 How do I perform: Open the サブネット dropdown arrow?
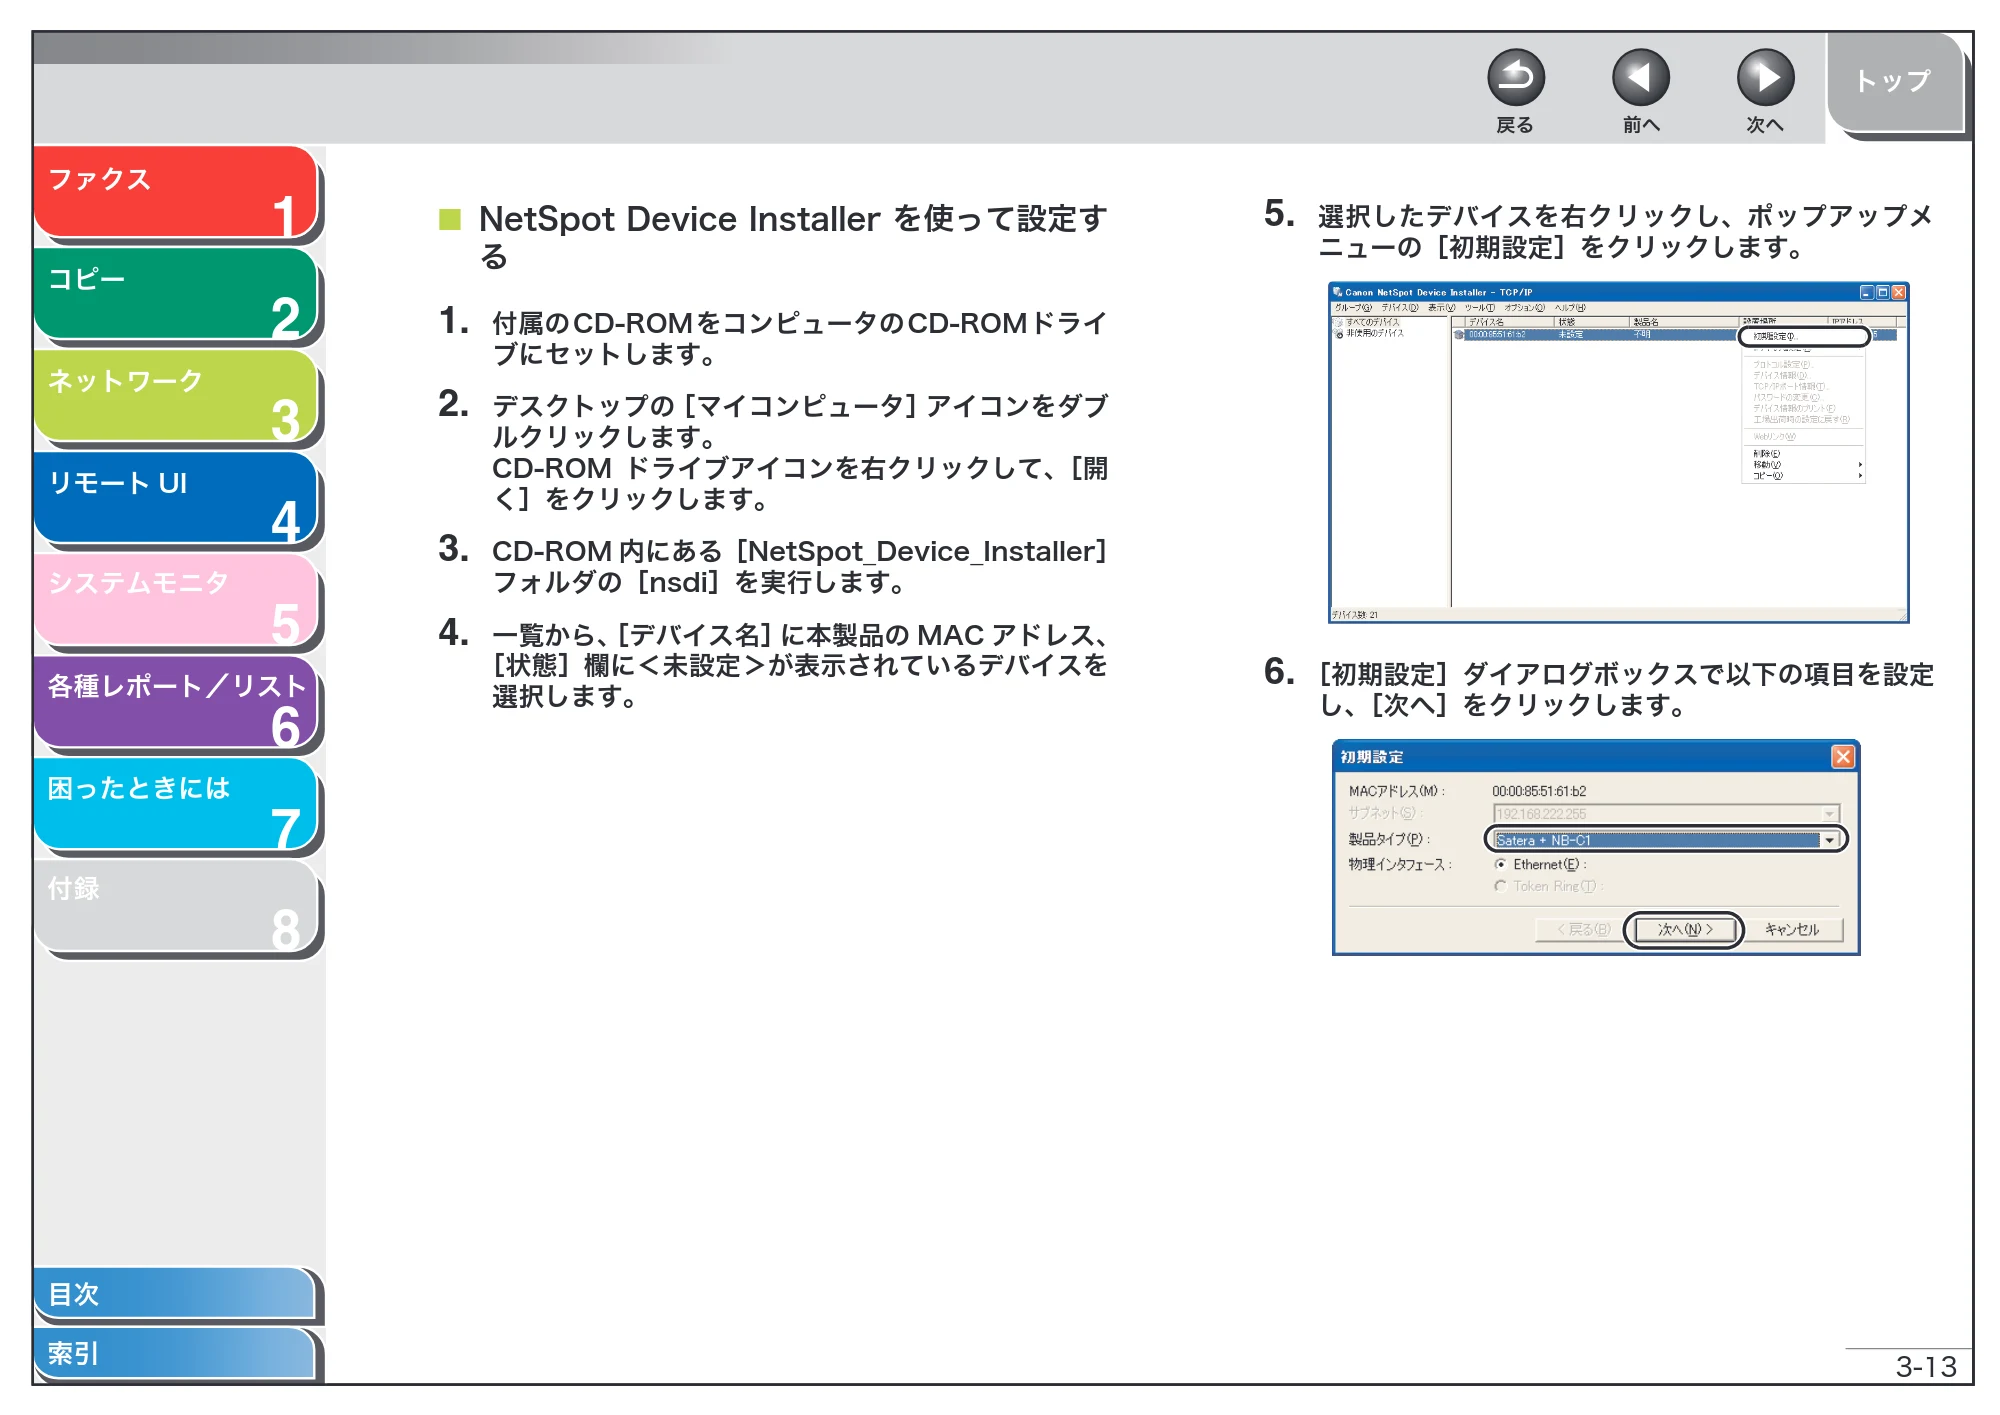coord(1829,814)
